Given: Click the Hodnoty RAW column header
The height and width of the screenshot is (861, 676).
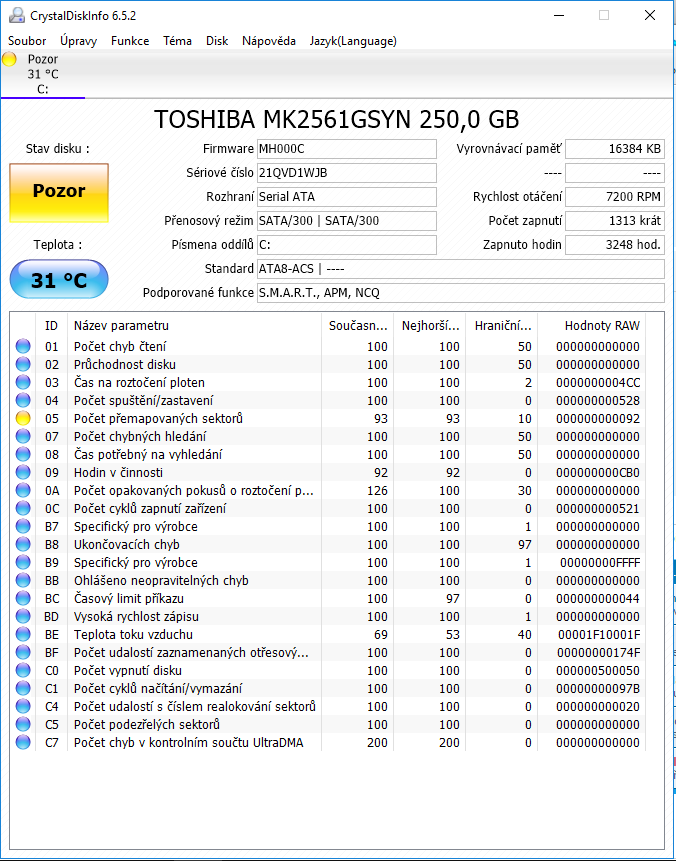Looking at the screenshot, I should pos(601,325).
